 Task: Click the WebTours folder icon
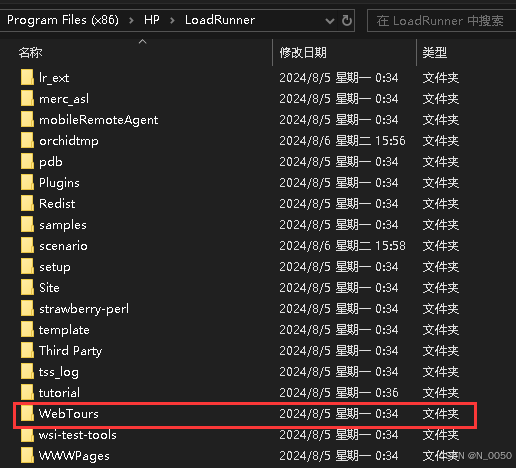pos(27,413)
